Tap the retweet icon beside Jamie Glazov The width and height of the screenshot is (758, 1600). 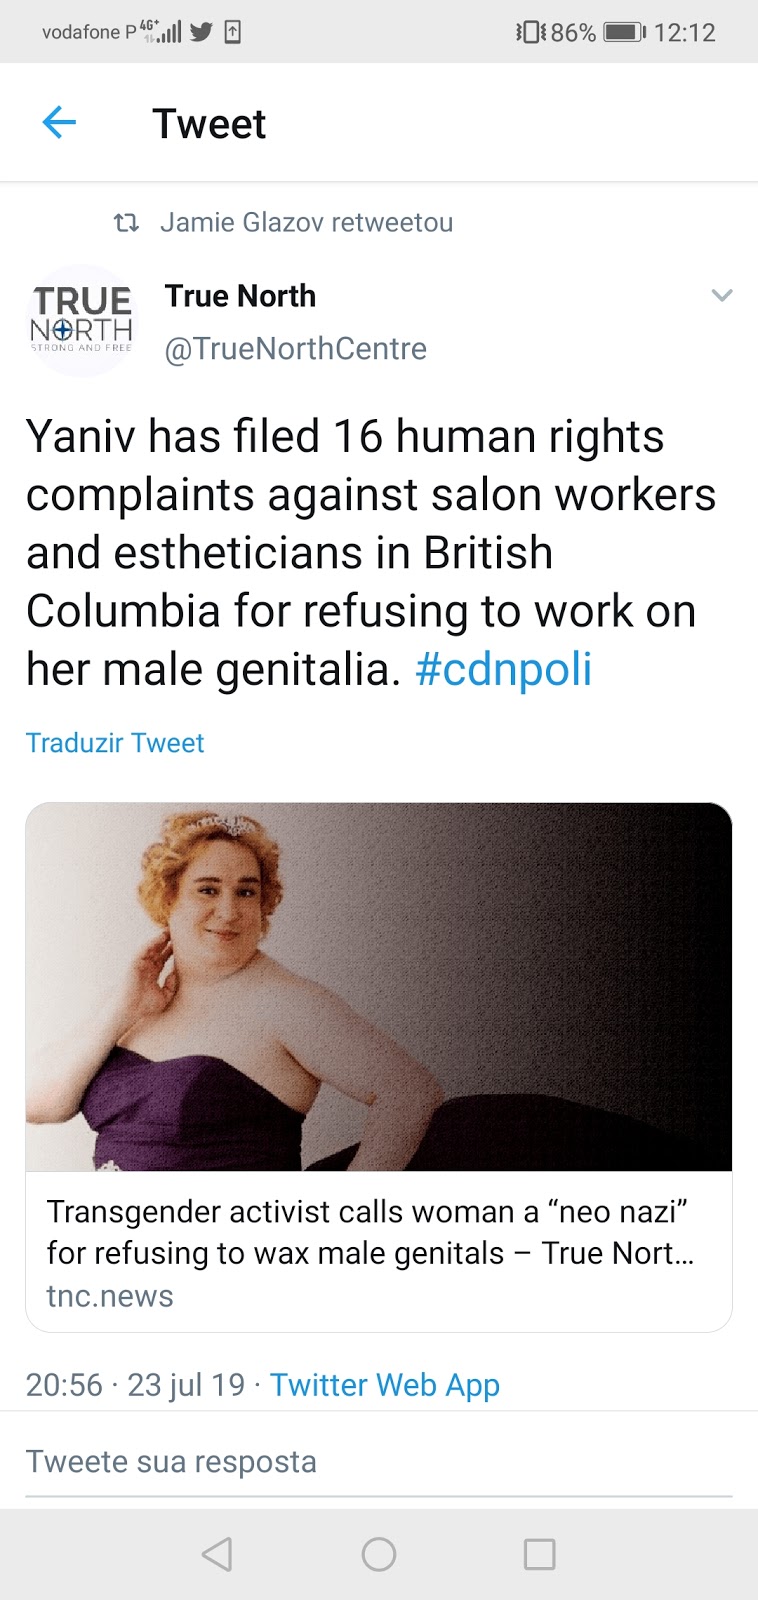click(126, 222)
